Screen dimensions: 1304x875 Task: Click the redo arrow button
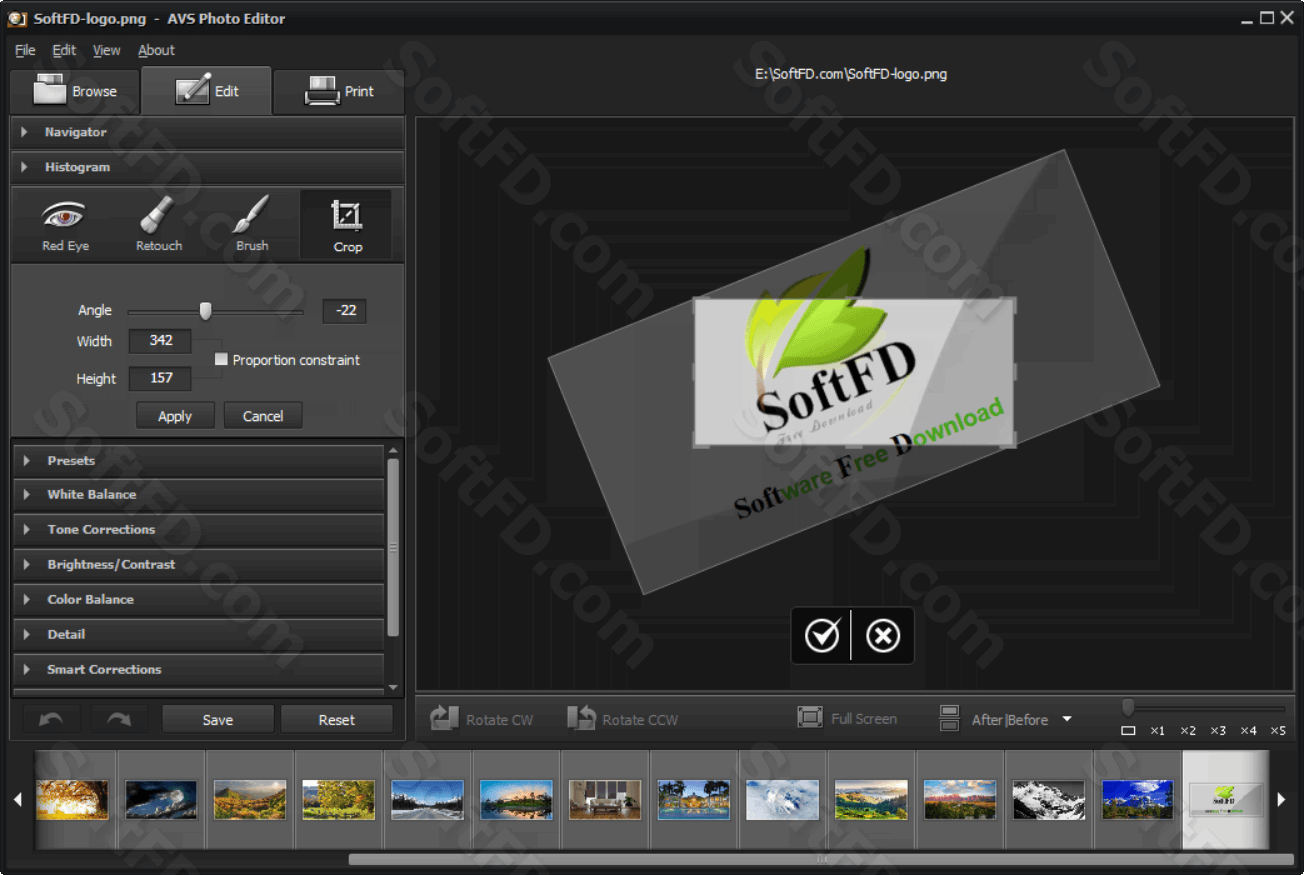click(119, 719)
